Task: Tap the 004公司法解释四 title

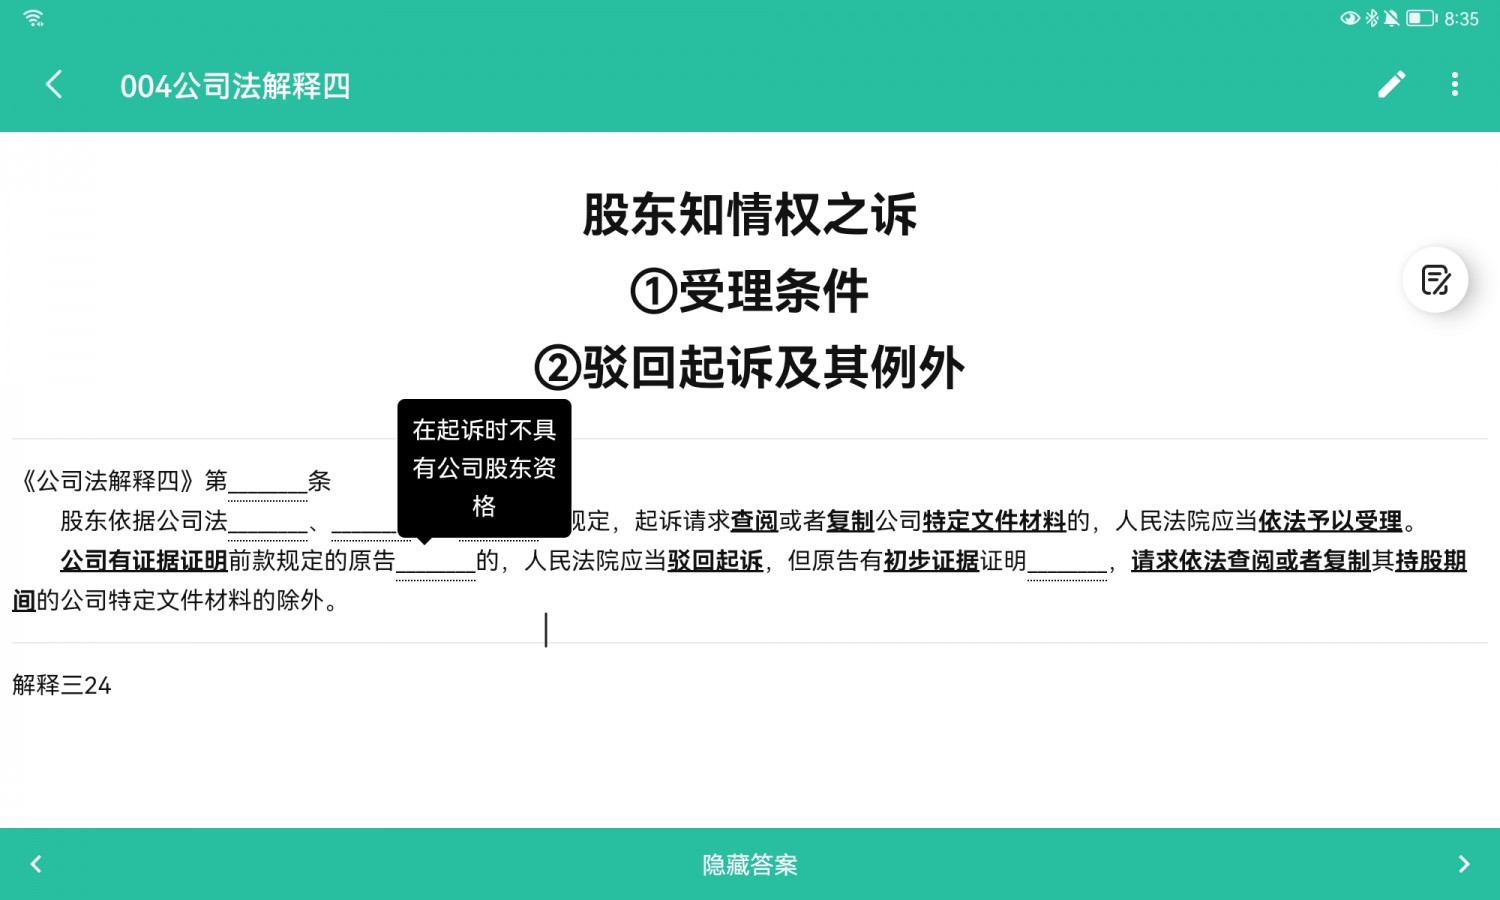Action: pos(235,86)
